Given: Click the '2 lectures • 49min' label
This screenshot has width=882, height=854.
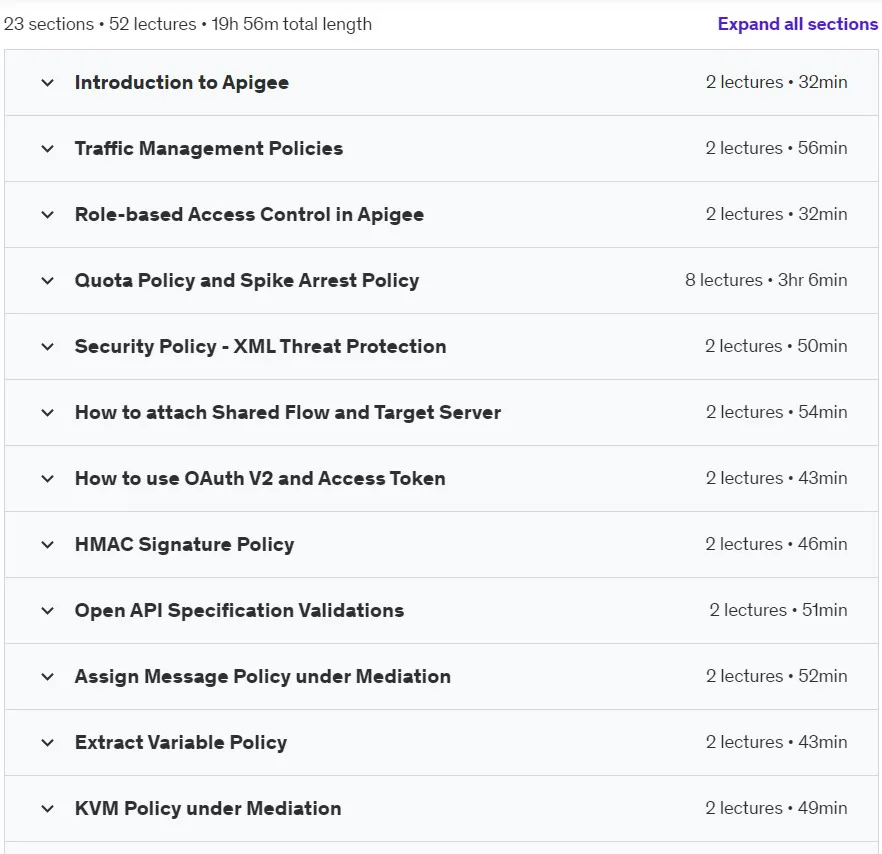Looking at the screenshot, I should [776, 808].
